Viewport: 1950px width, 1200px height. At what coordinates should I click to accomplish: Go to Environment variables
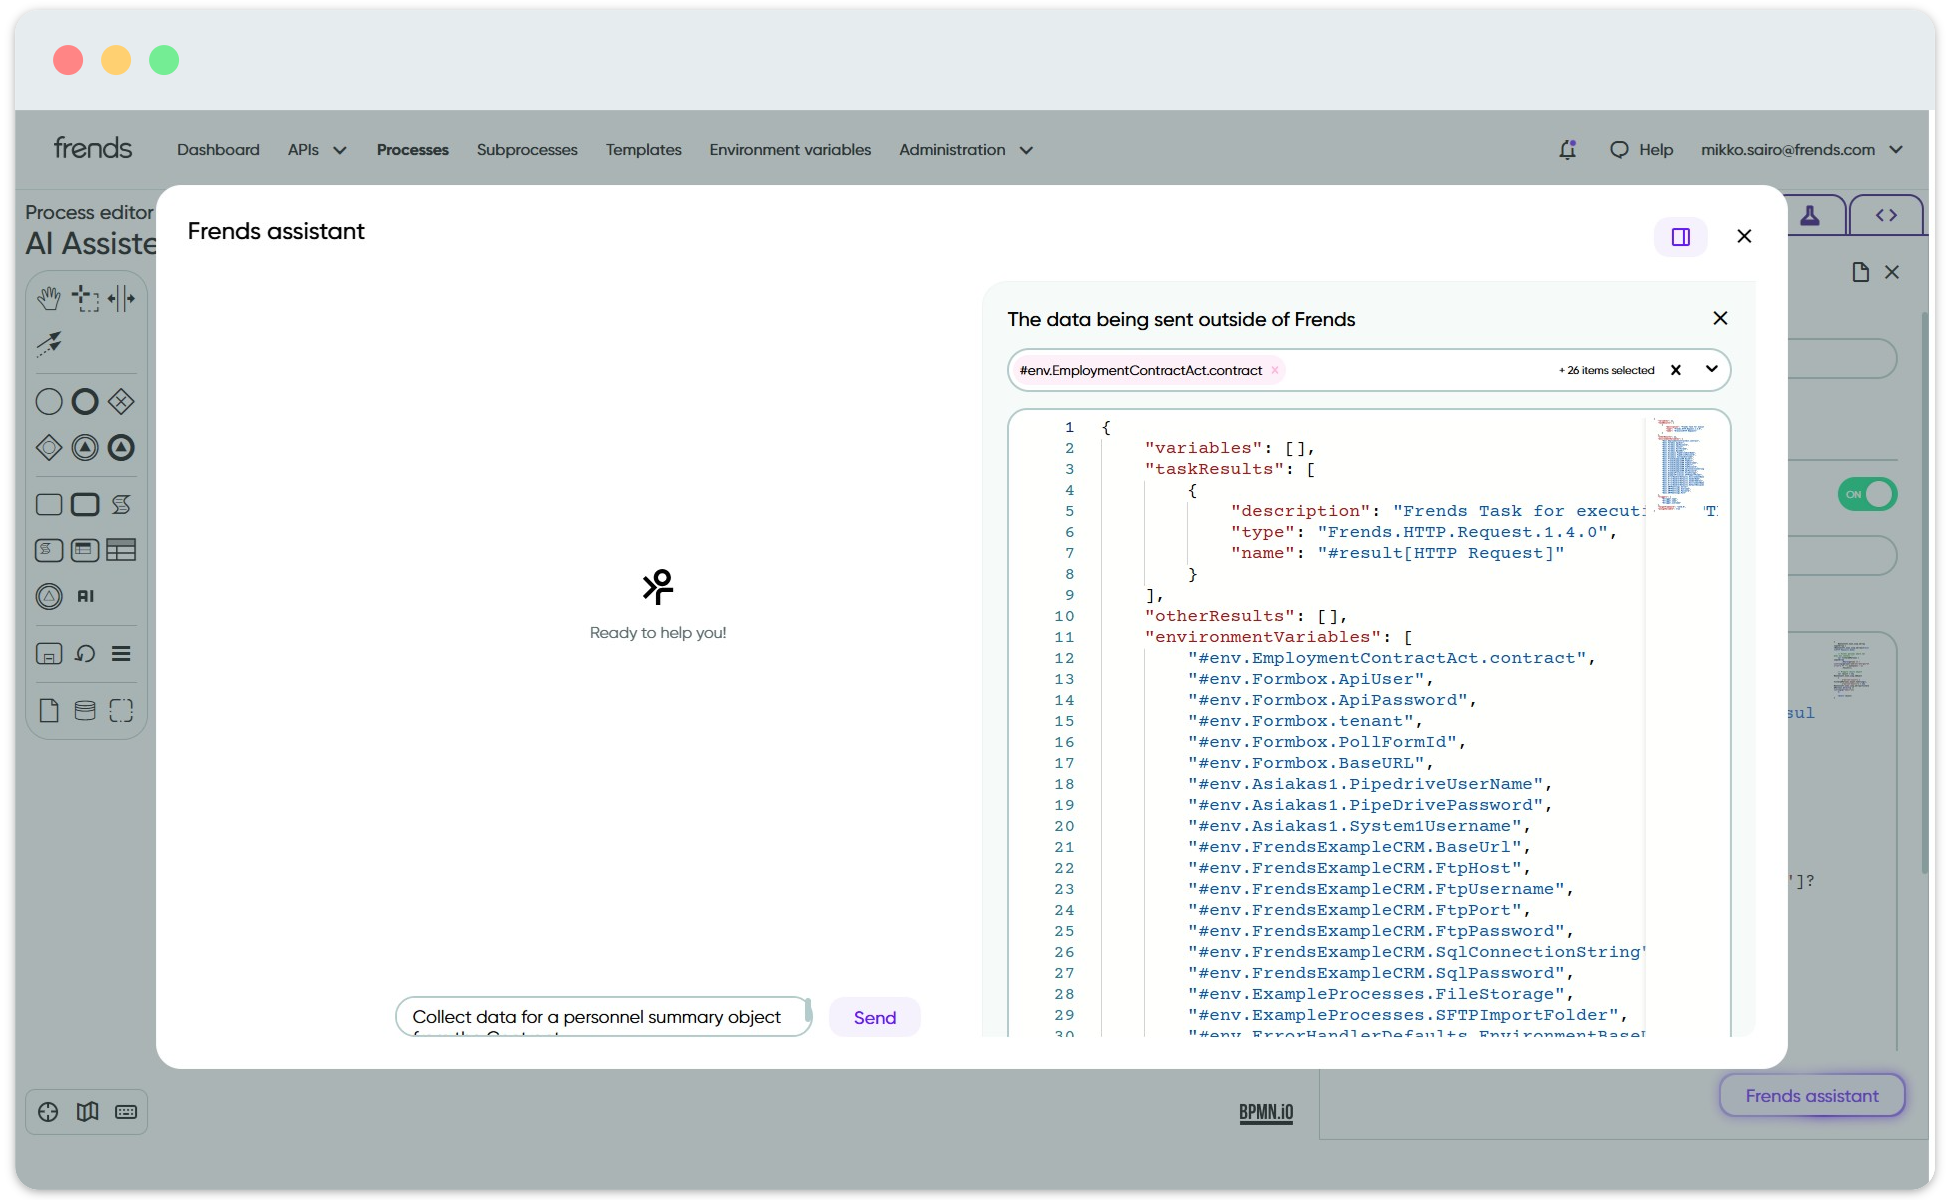click(x=790, y=150)
